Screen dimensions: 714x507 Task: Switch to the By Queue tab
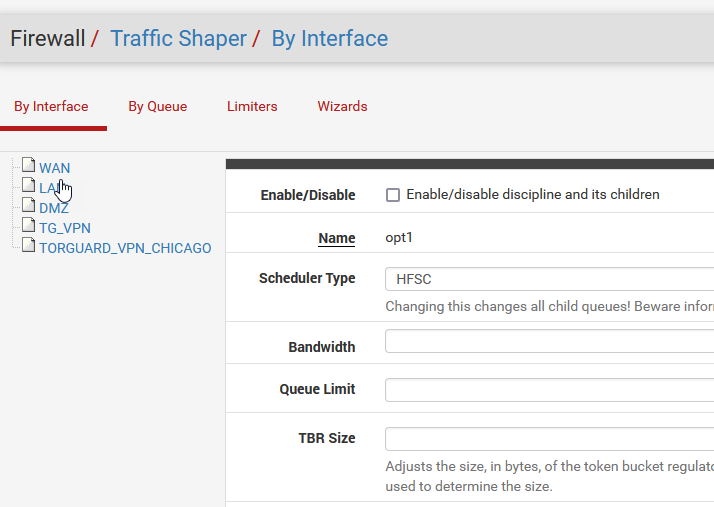click(x=157, y=106)
